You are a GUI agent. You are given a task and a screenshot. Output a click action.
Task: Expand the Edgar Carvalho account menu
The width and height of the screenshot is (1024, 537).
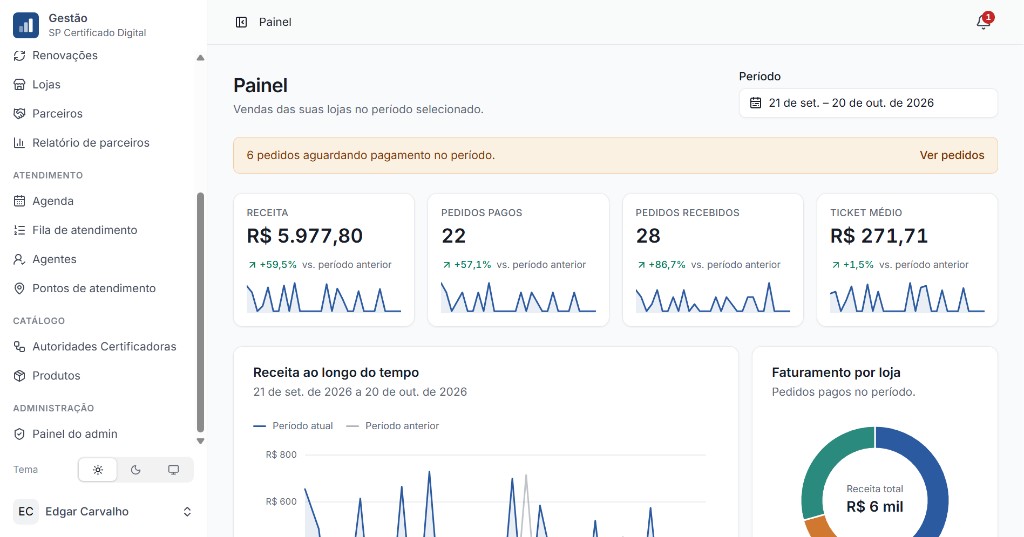[x=103, y=512]
